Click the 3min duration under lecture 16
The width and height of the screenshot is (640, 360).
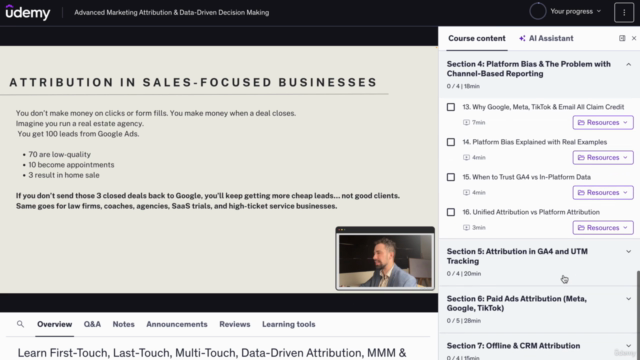point(478,228)
